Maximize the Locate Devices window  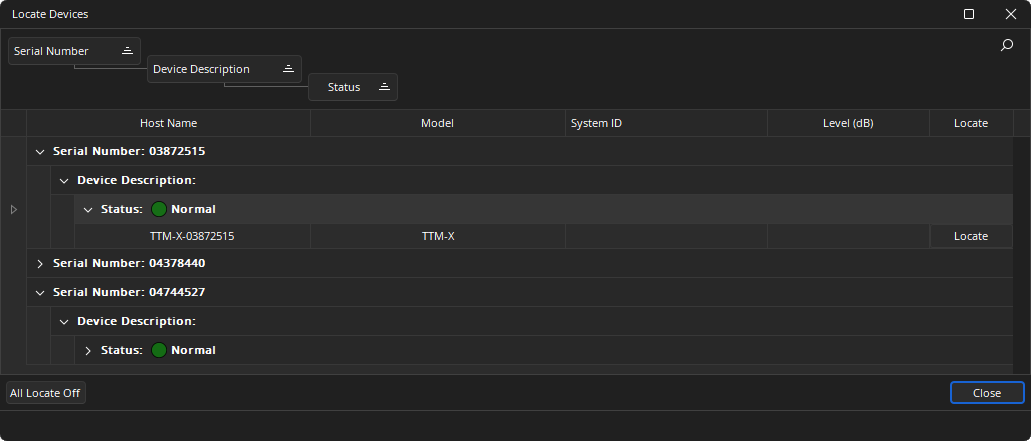click(x=968, y=14)
